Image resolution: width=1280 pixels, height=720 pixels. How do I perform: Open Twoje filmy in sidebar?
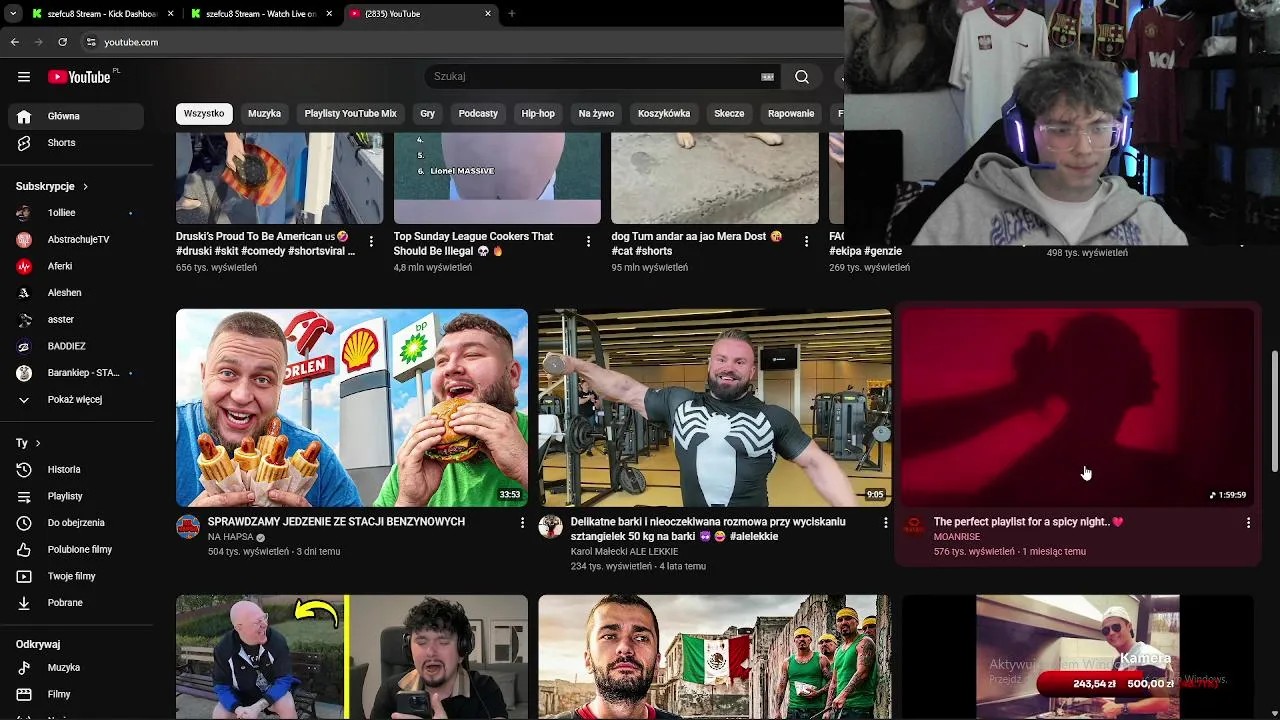click(76, 576)
